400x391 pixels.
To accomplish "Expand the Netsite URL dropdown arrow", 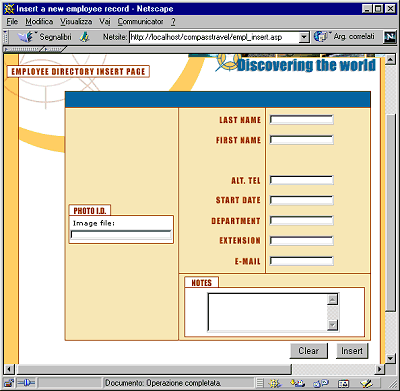I will [304, 37].
